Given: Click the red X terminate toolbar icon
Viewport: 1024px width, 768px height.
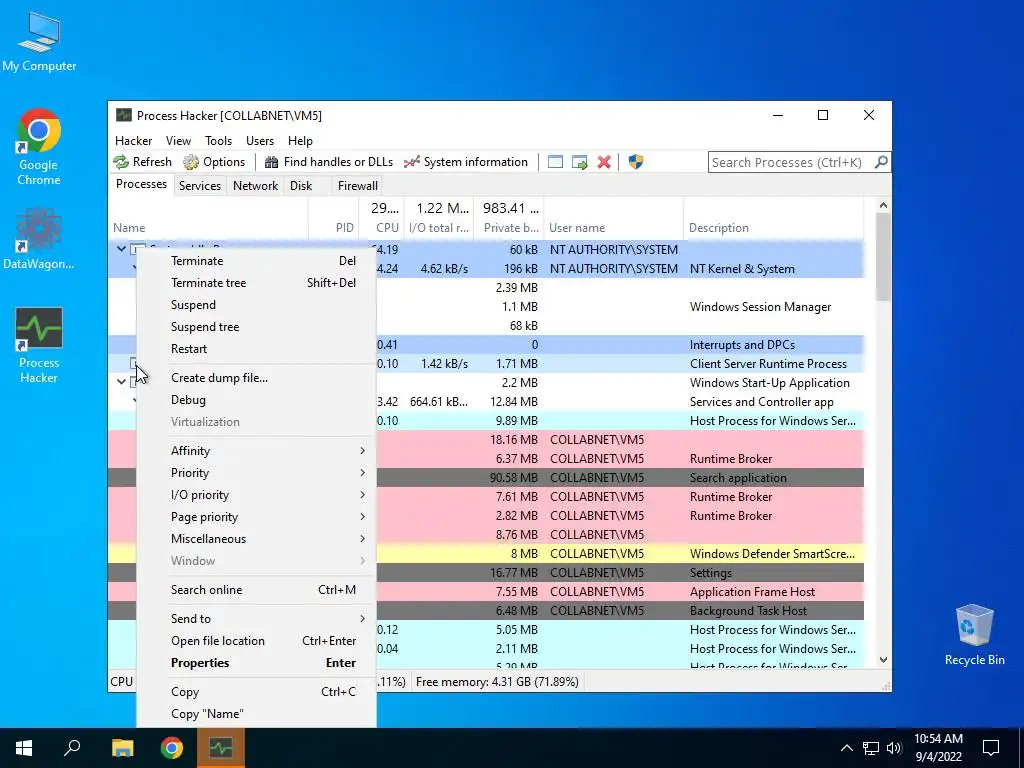Looking at the screenshot, I should tap(604, 162).
